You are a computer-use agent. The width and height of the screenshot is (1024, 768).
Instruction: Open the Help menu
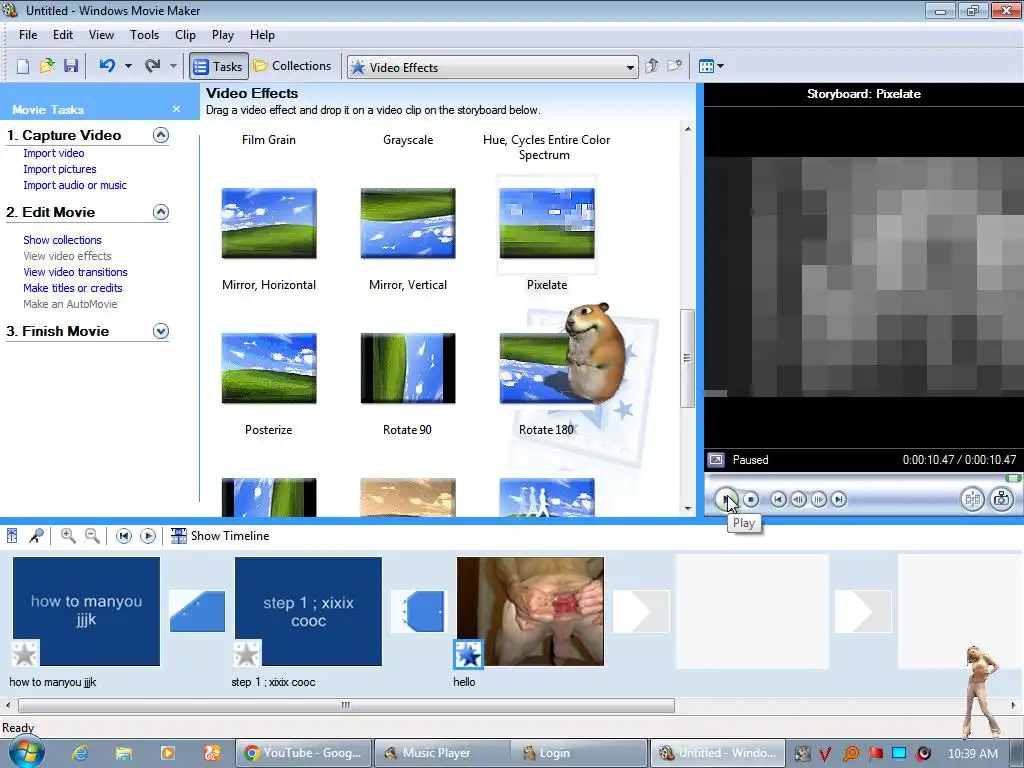pyautogui.click(x=263, y=35)
